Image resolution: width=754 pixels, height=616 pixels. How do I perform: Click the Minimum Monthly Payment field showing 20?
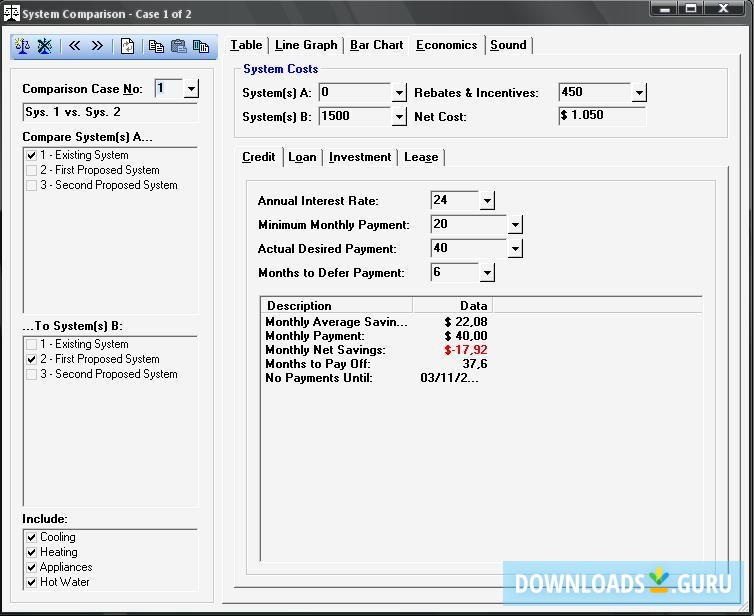(x=469, y=225)
